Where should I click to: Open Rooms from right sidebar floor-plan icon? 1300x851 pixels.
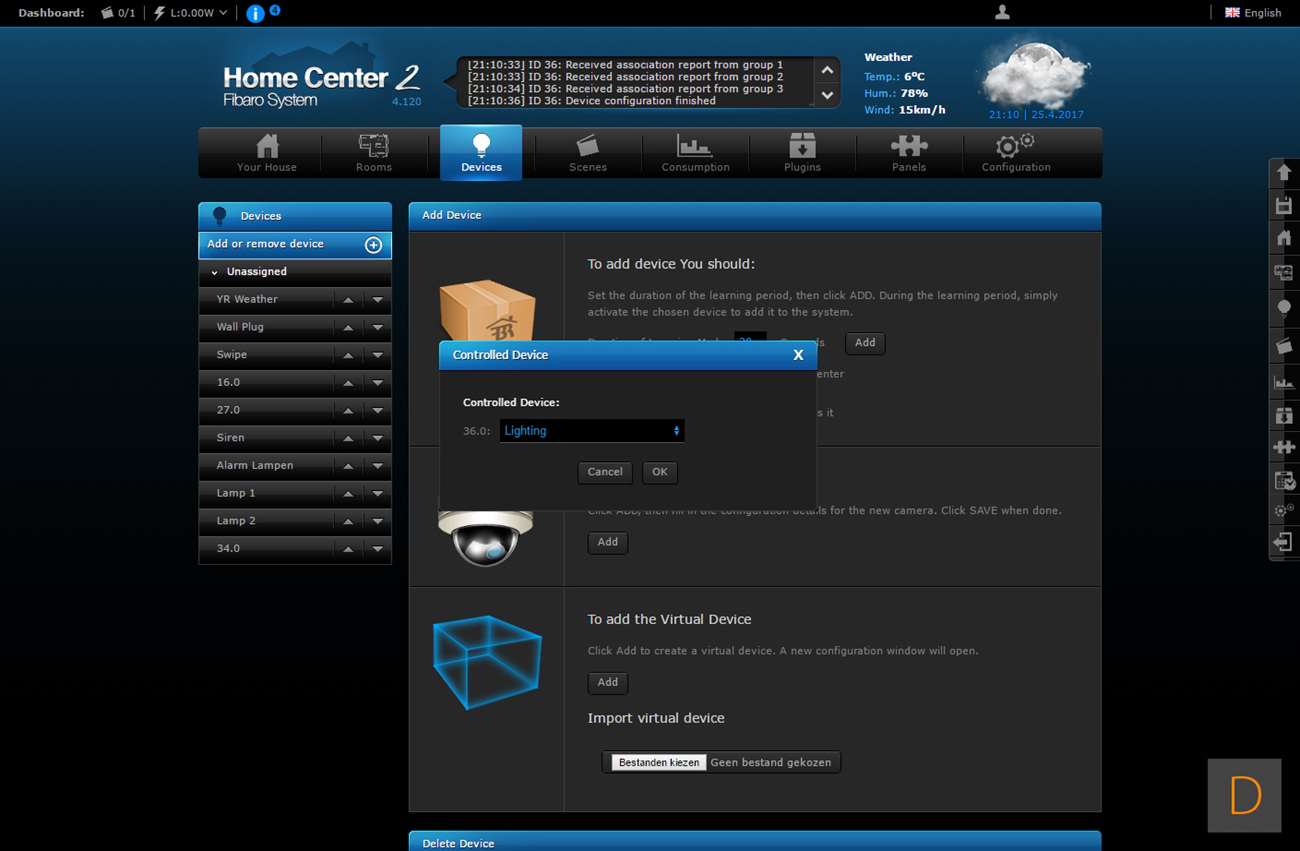[x=1284, y=272]
